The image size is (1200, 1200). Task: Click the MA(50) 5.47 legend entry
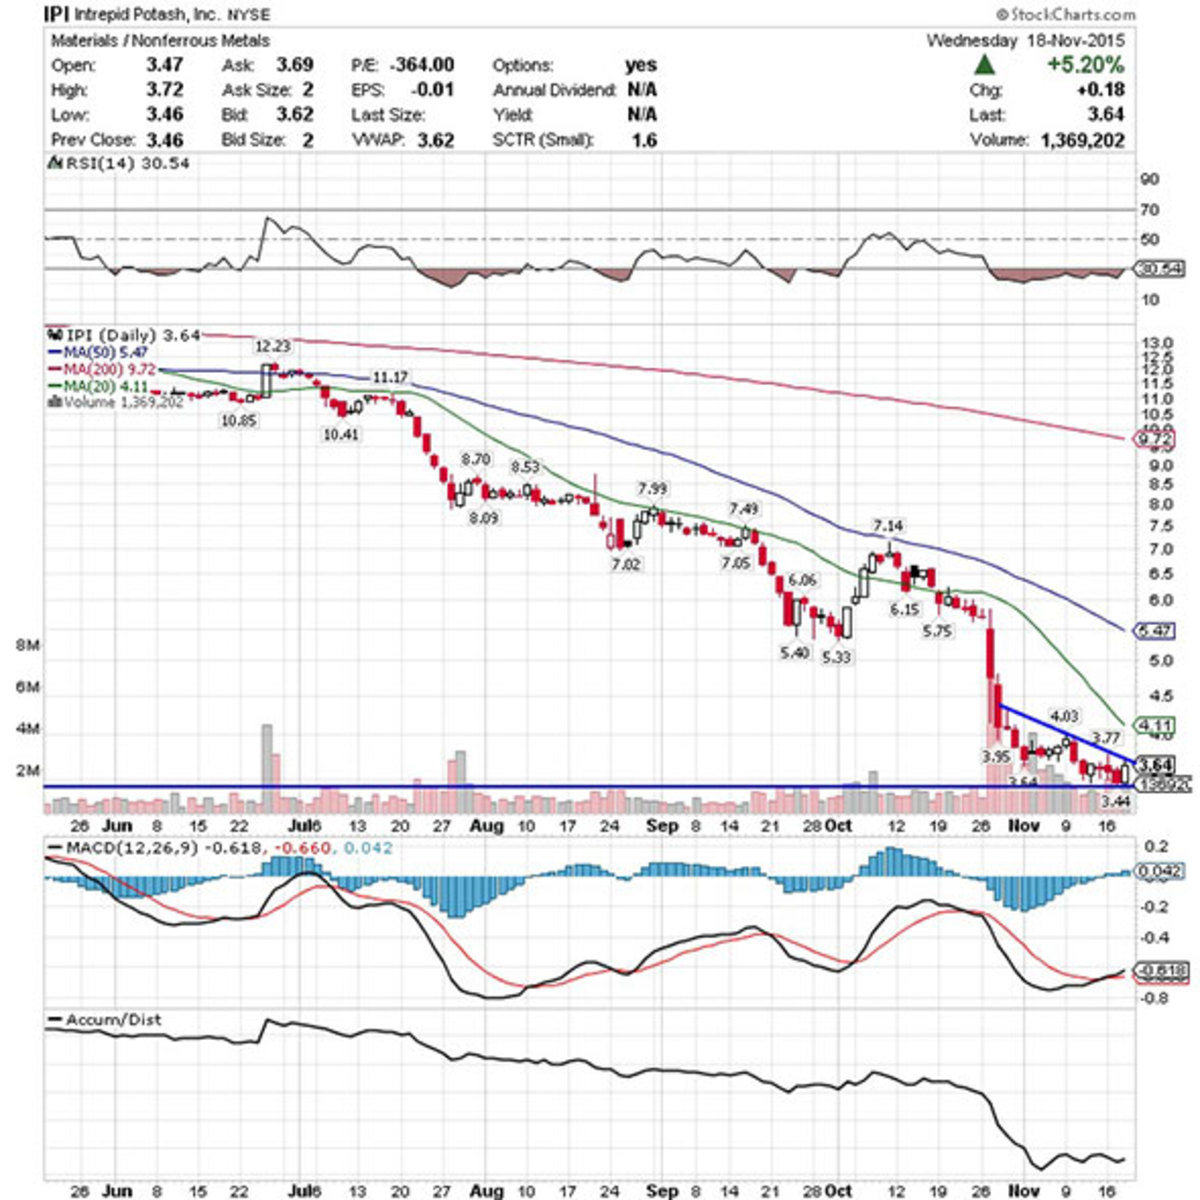coord(98,353)
